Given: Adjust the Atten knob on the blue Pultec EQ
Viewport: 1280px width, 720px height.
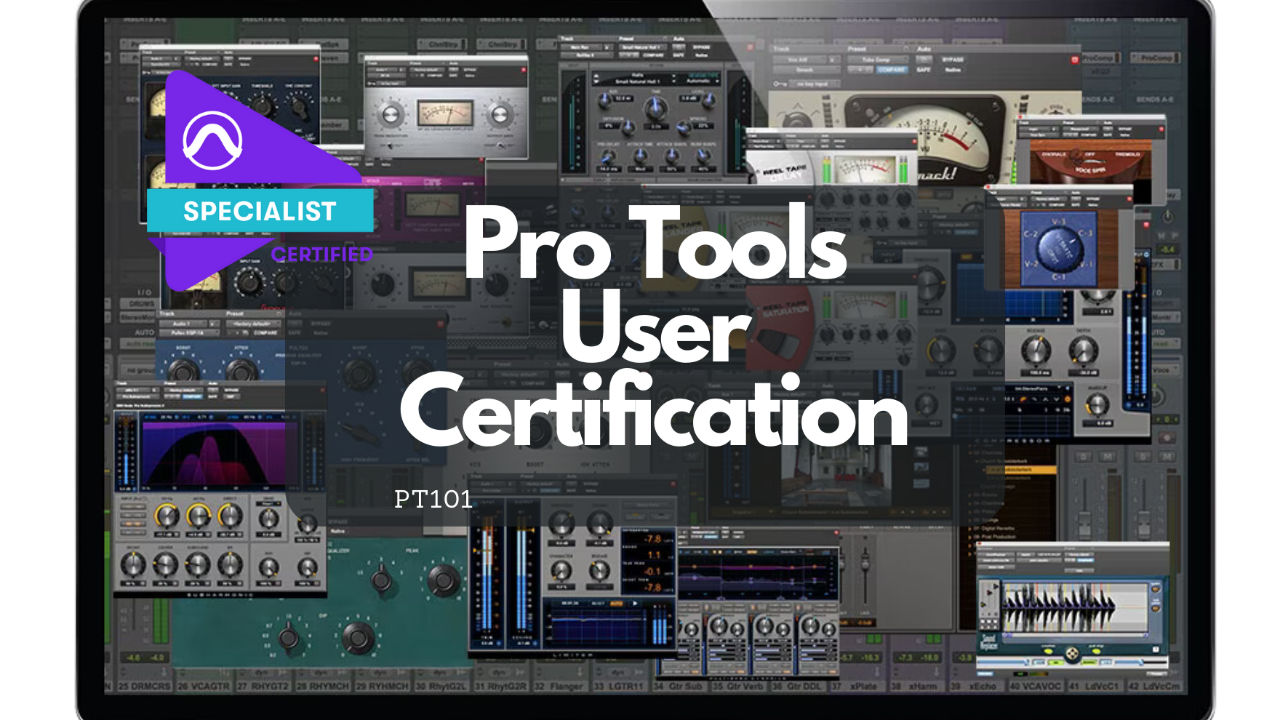Looking at the screenshot, I should click(240, 370).
